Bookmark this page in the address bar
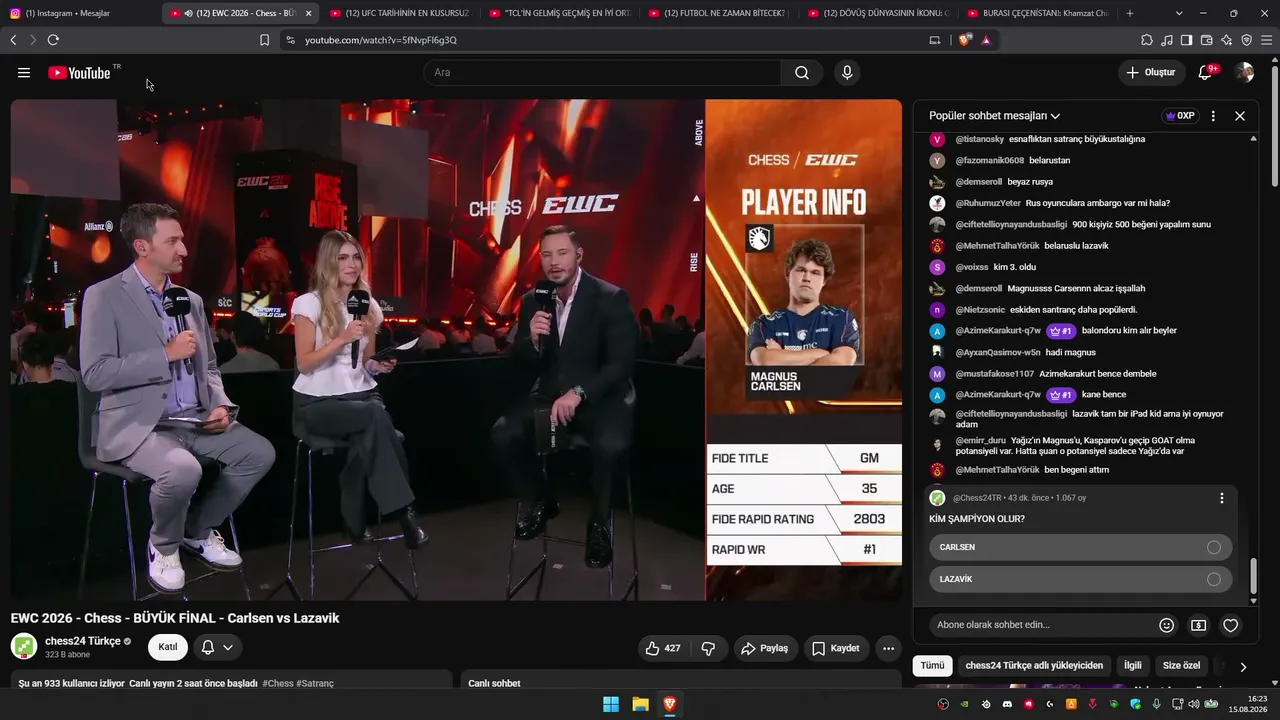Viewport: 1280px width, 720px height. point(264,40)
